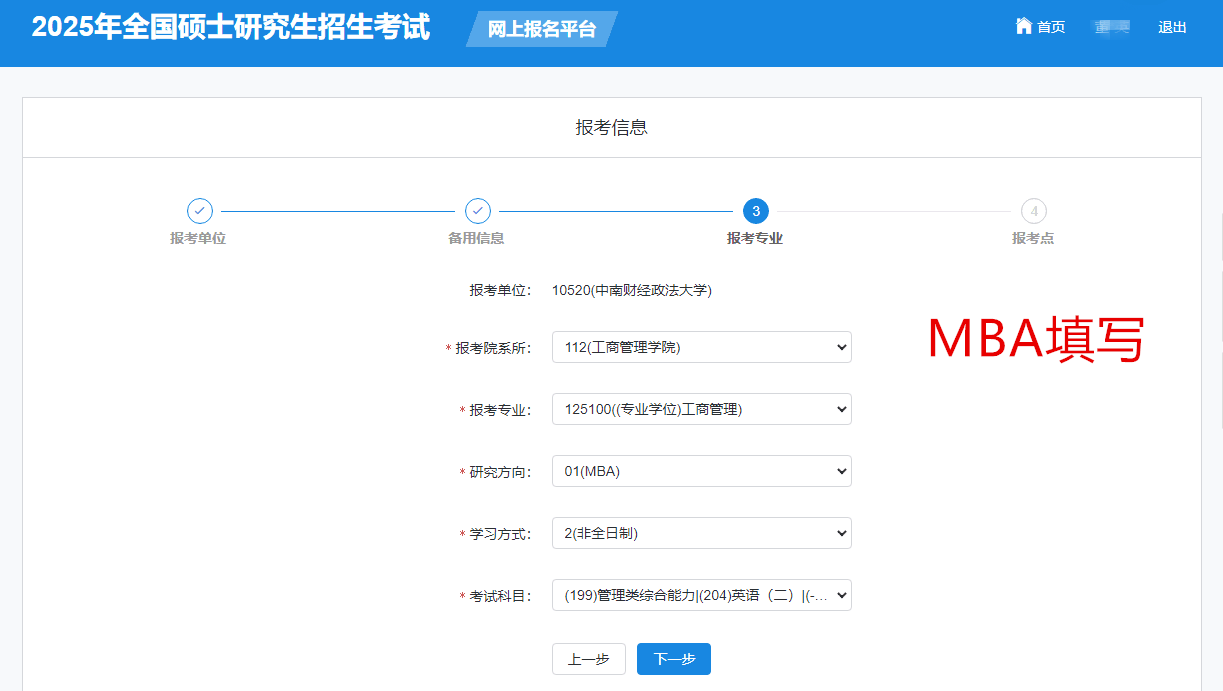Select the 备用信息 step label

476,238
